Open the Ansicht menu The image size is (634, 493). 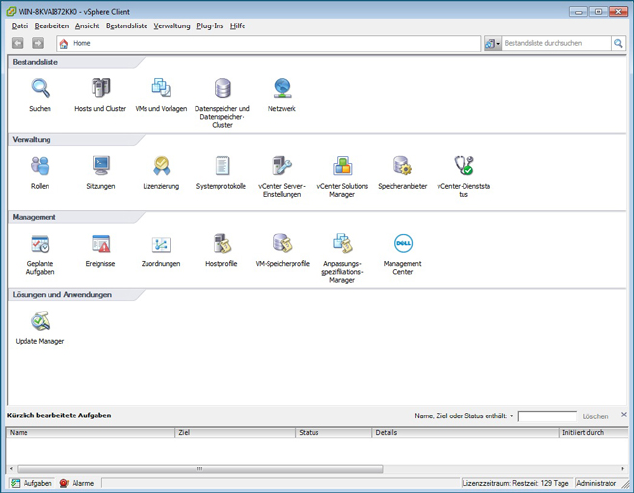(x=87, y=26)
